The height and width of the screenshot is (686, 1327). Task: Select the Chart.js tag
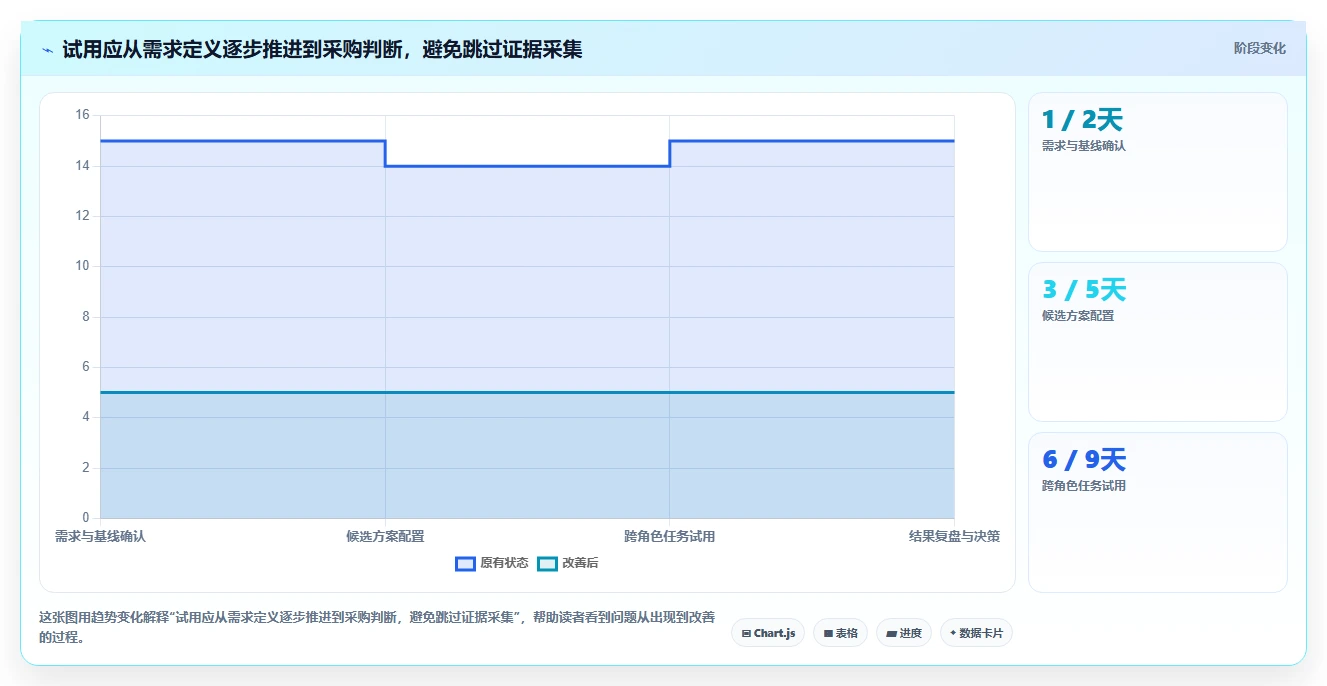point(768,633)
